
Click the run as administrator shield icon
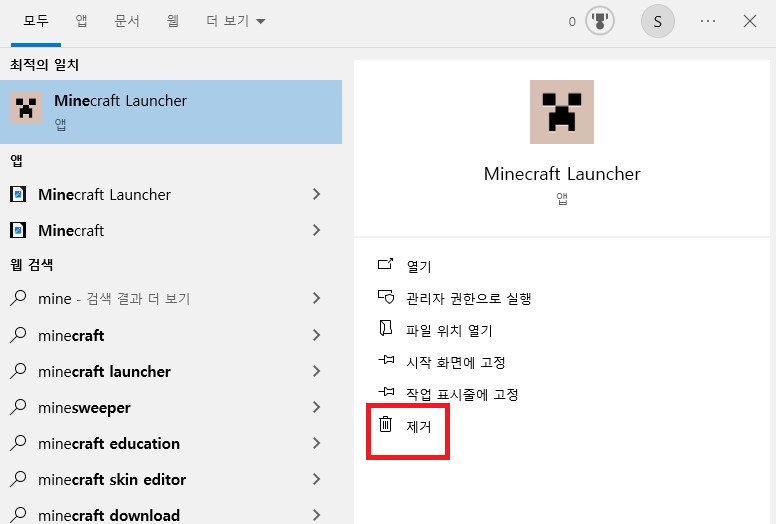click(386, 297)
